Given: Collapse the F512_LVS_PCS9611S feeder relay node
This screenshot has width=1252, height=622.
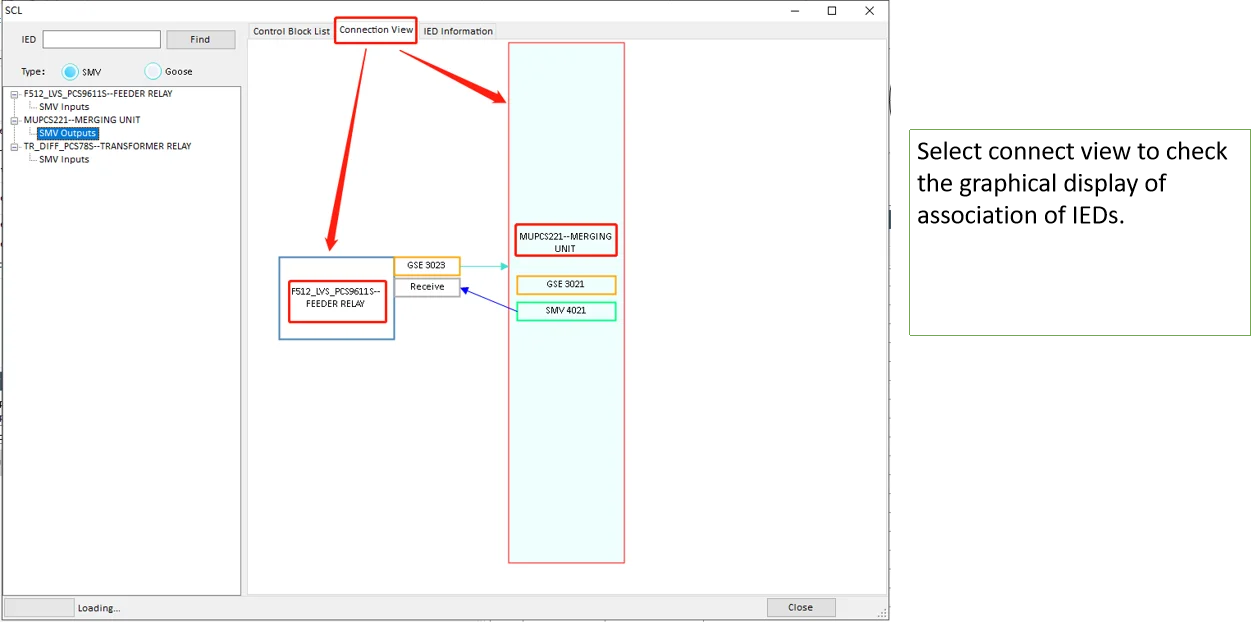Looking at the screenshot, I should tap(14, 94).
